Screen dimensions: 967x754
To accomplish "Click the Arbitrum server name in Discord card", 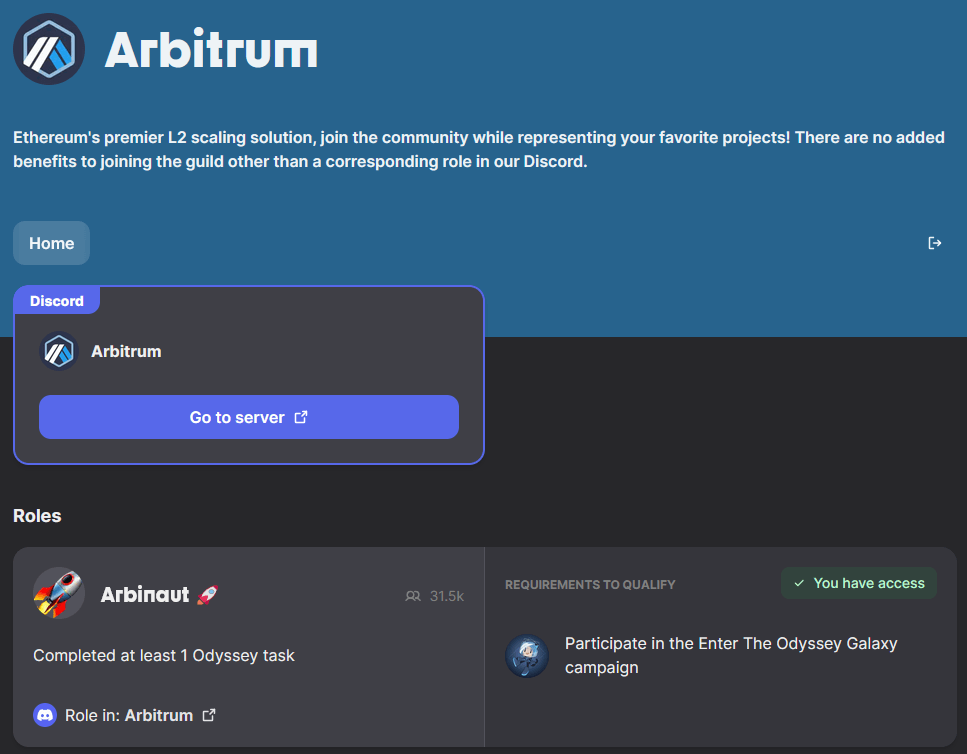I will (126, 351).
